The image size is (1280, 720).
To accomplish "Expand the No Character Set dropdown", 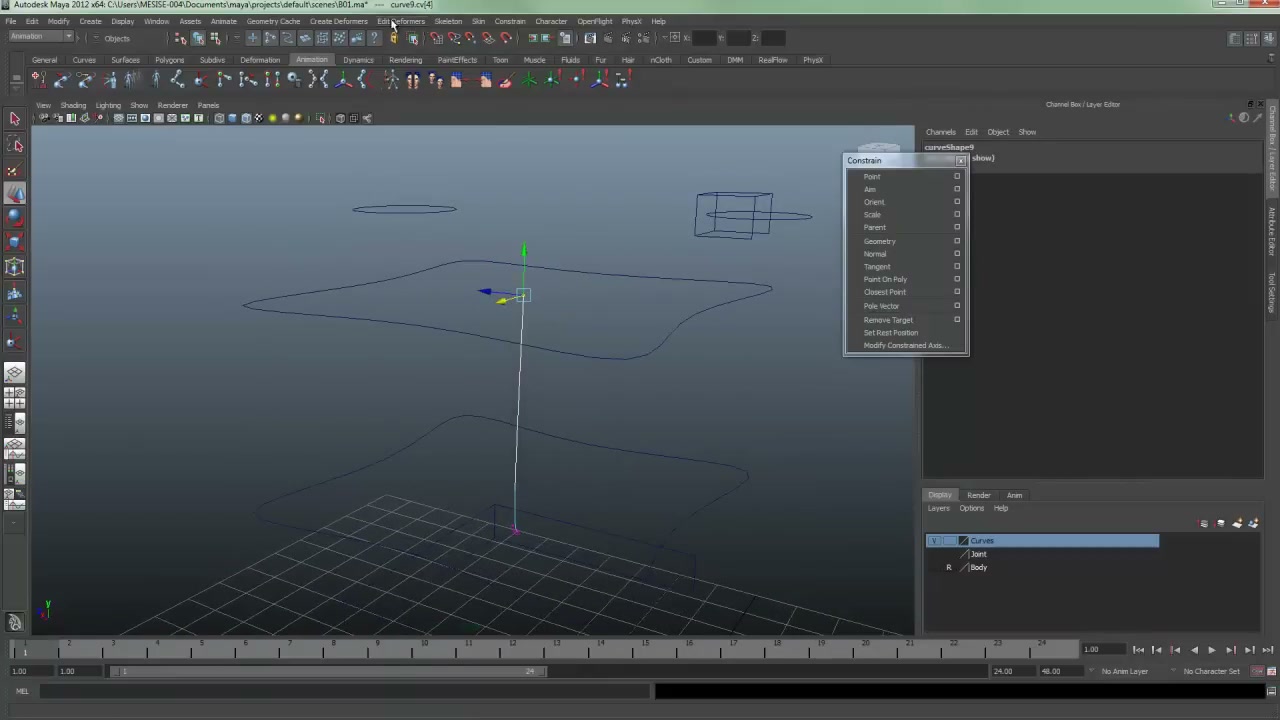I will [x=1211, y=671].
